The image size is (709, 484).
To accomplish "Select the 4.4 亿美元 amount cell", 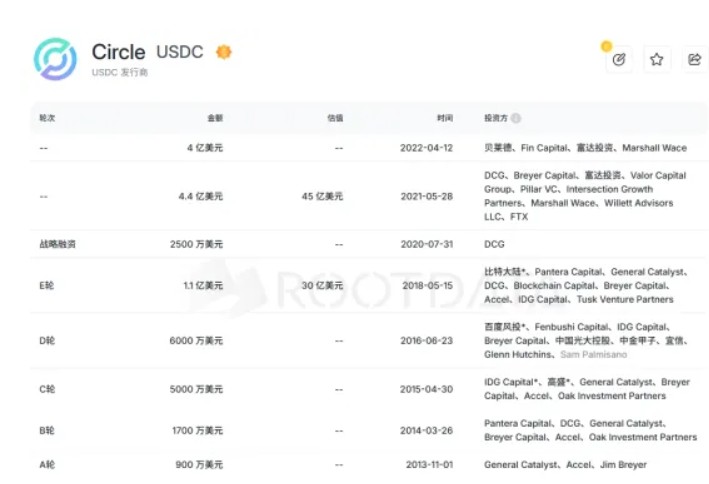I will point(201,196).
